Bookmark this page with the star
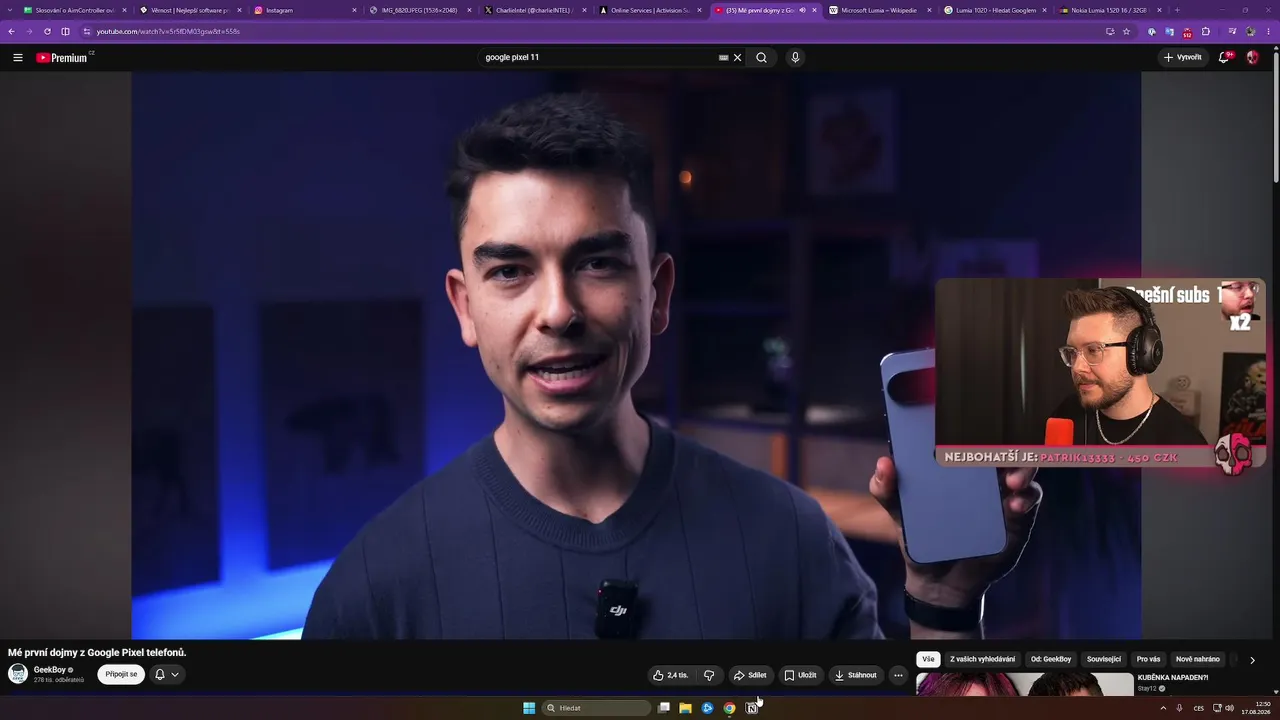1280x720 pixels. pos(1126,31)
